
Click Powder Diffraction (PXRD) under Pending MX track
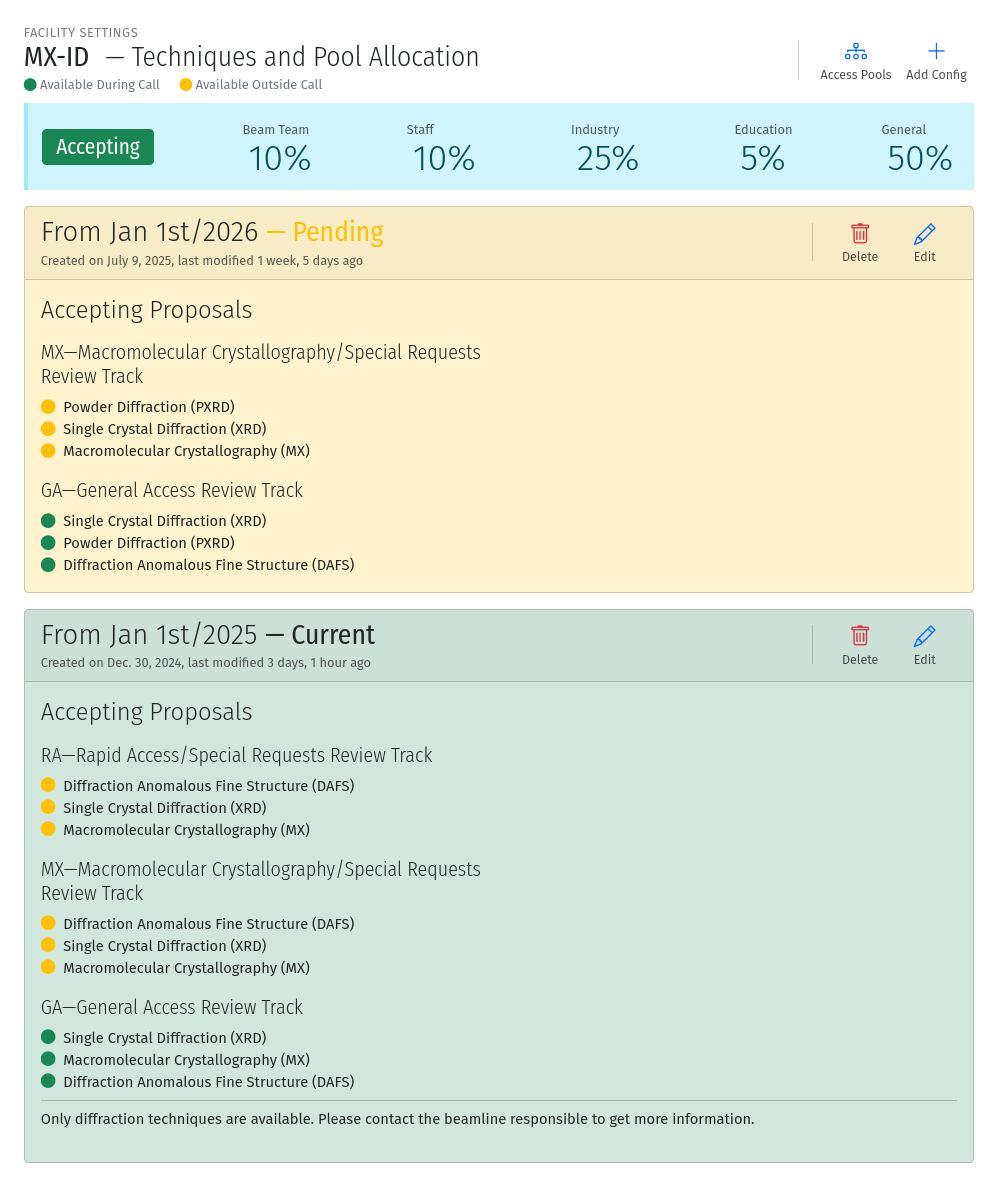pos(149,407)
